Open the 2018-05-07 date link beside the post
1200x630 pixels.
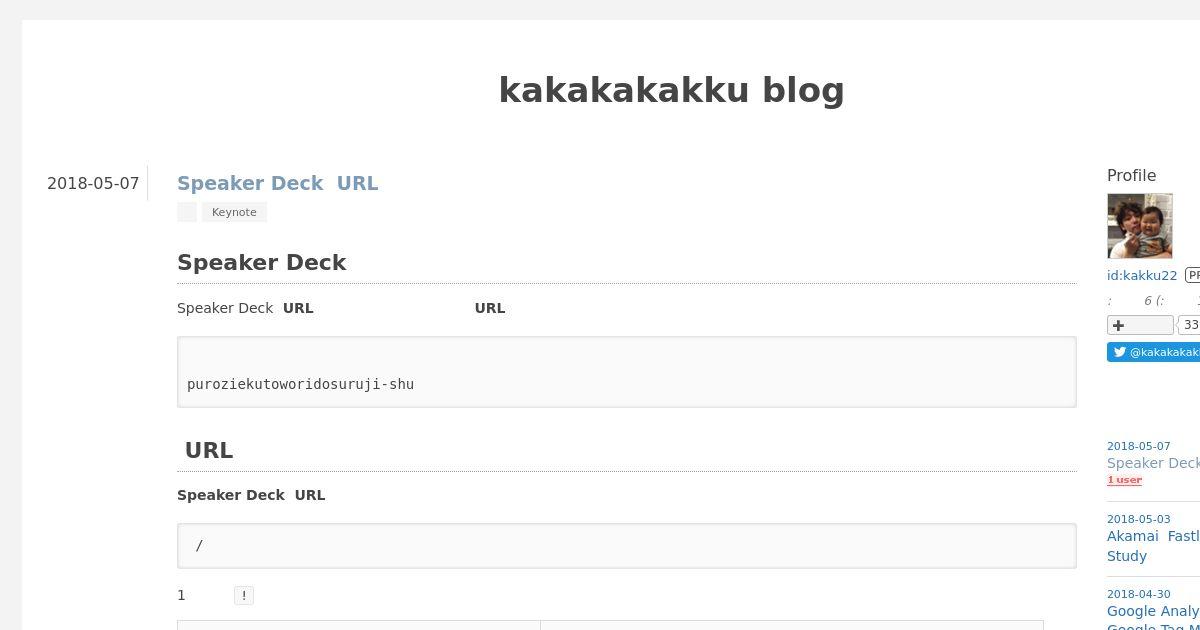(x=93, y=183)
